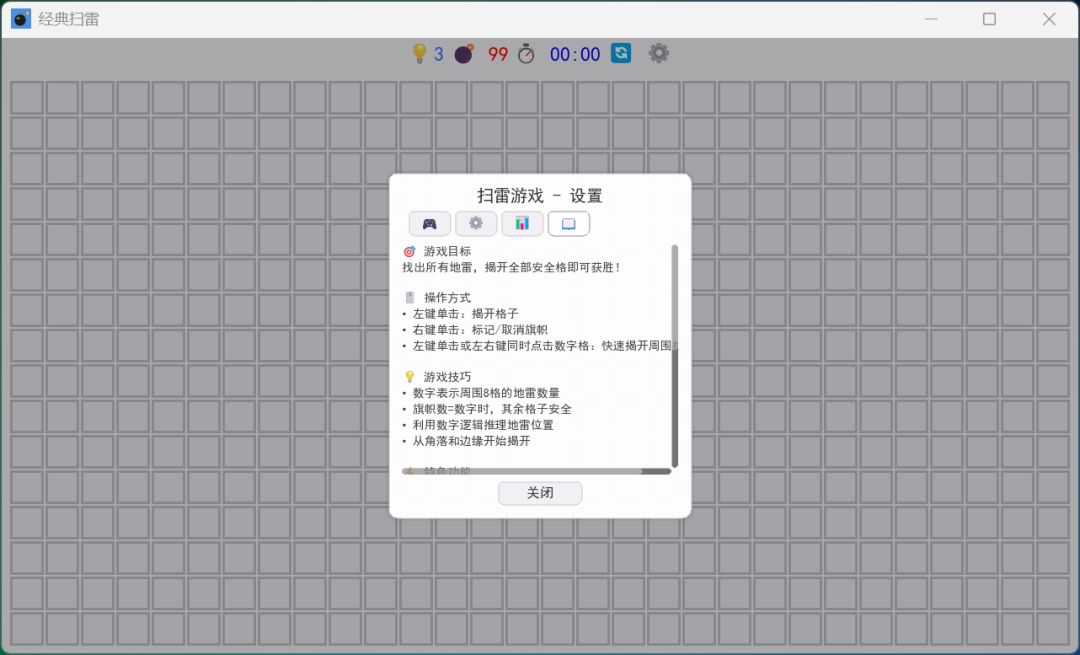Screen dimensions: 1080x655
Task: Minimize the 经典扫雷 window
Action: (931, 19)
